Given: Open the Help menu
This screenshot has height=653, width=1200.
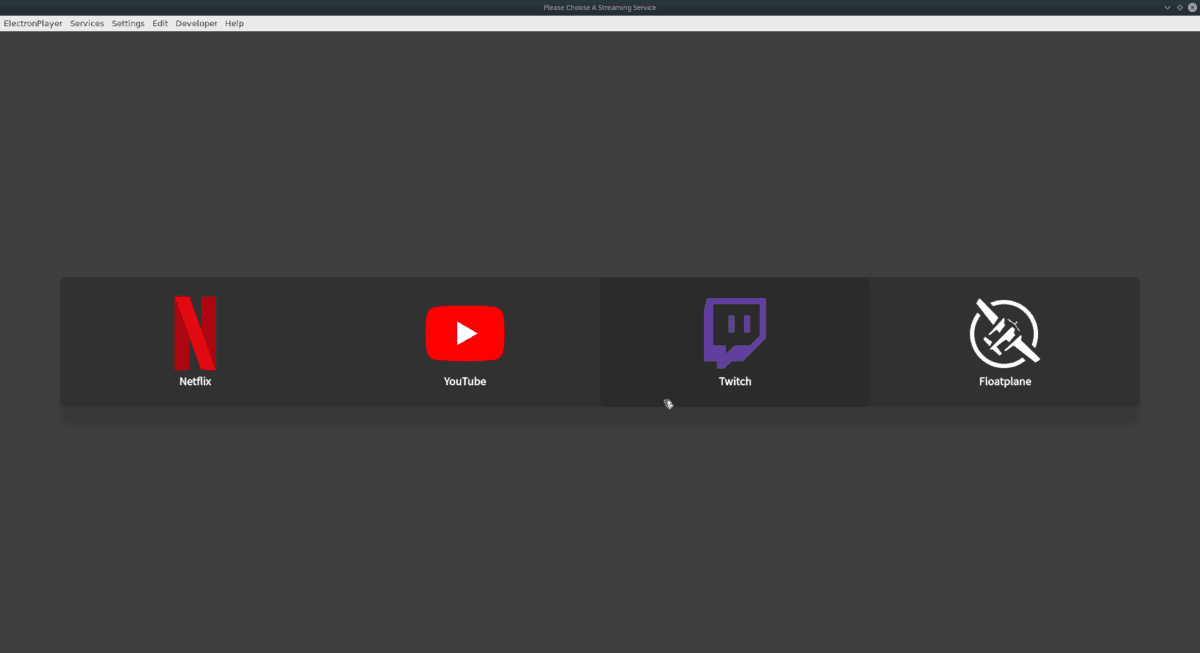Looking at the screenshot, I should (x=234, y=23).
